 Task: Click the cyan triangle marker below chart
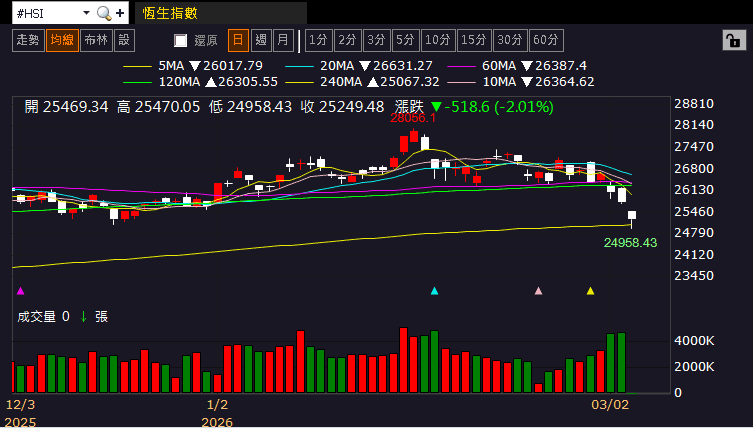(x=435, y=291)
